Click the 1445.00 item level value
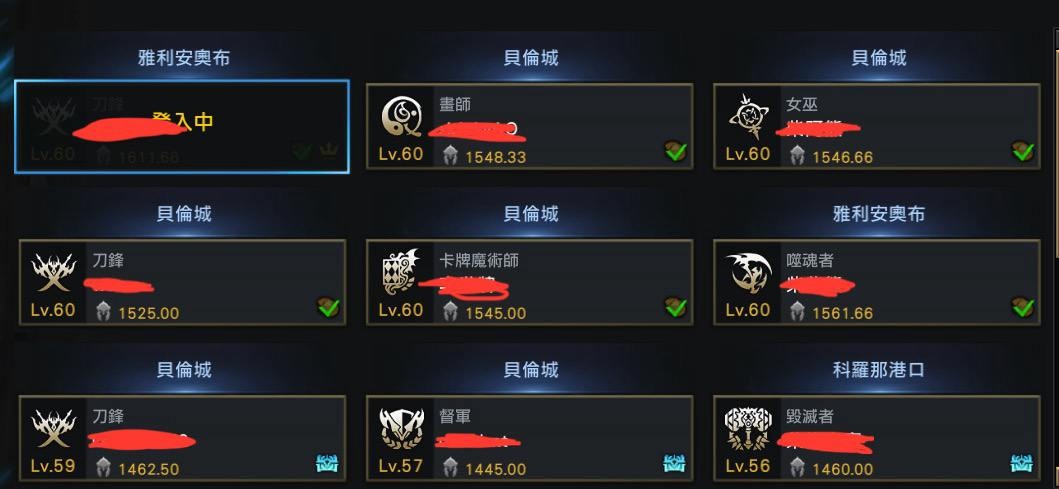Screen dimensions: 1059x489 [x=495, y=469]
